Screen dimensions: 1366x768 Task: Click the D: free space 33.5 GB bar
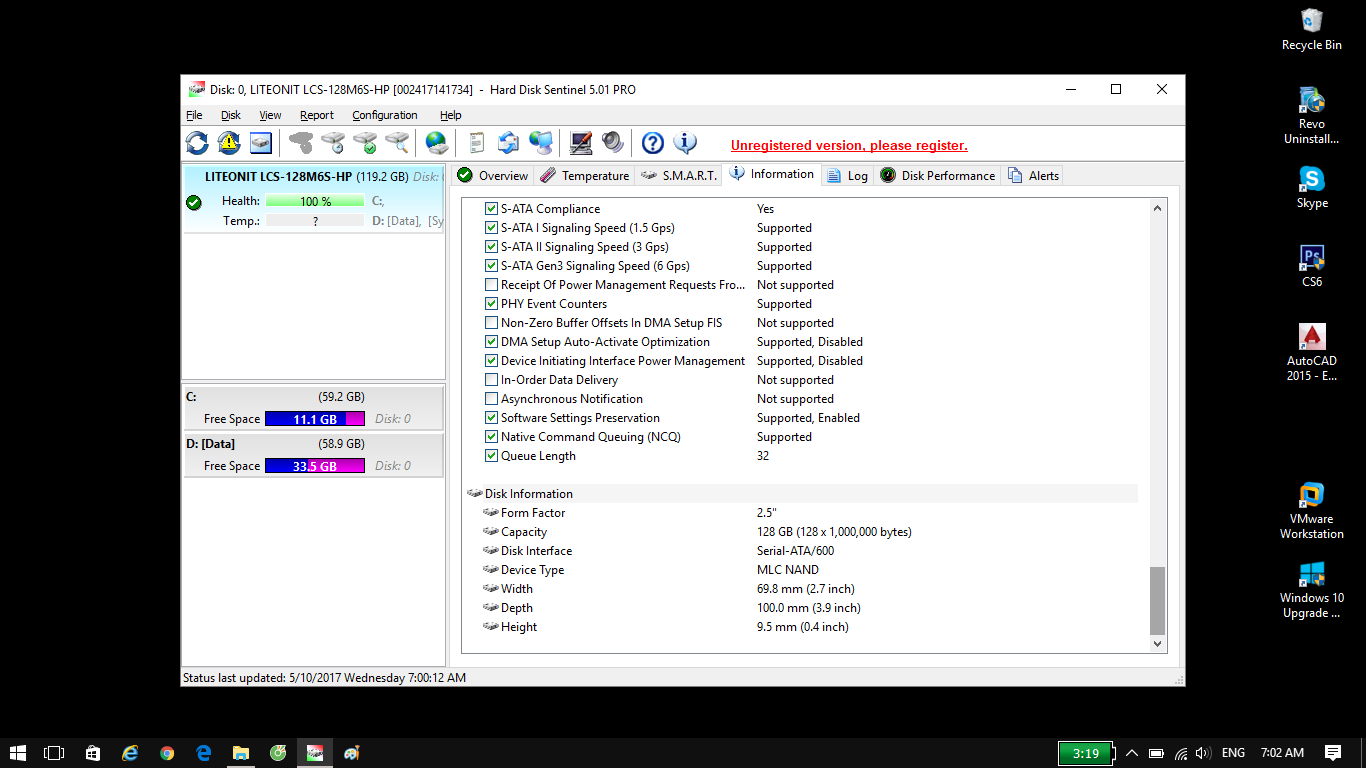[x=315, y=467]
